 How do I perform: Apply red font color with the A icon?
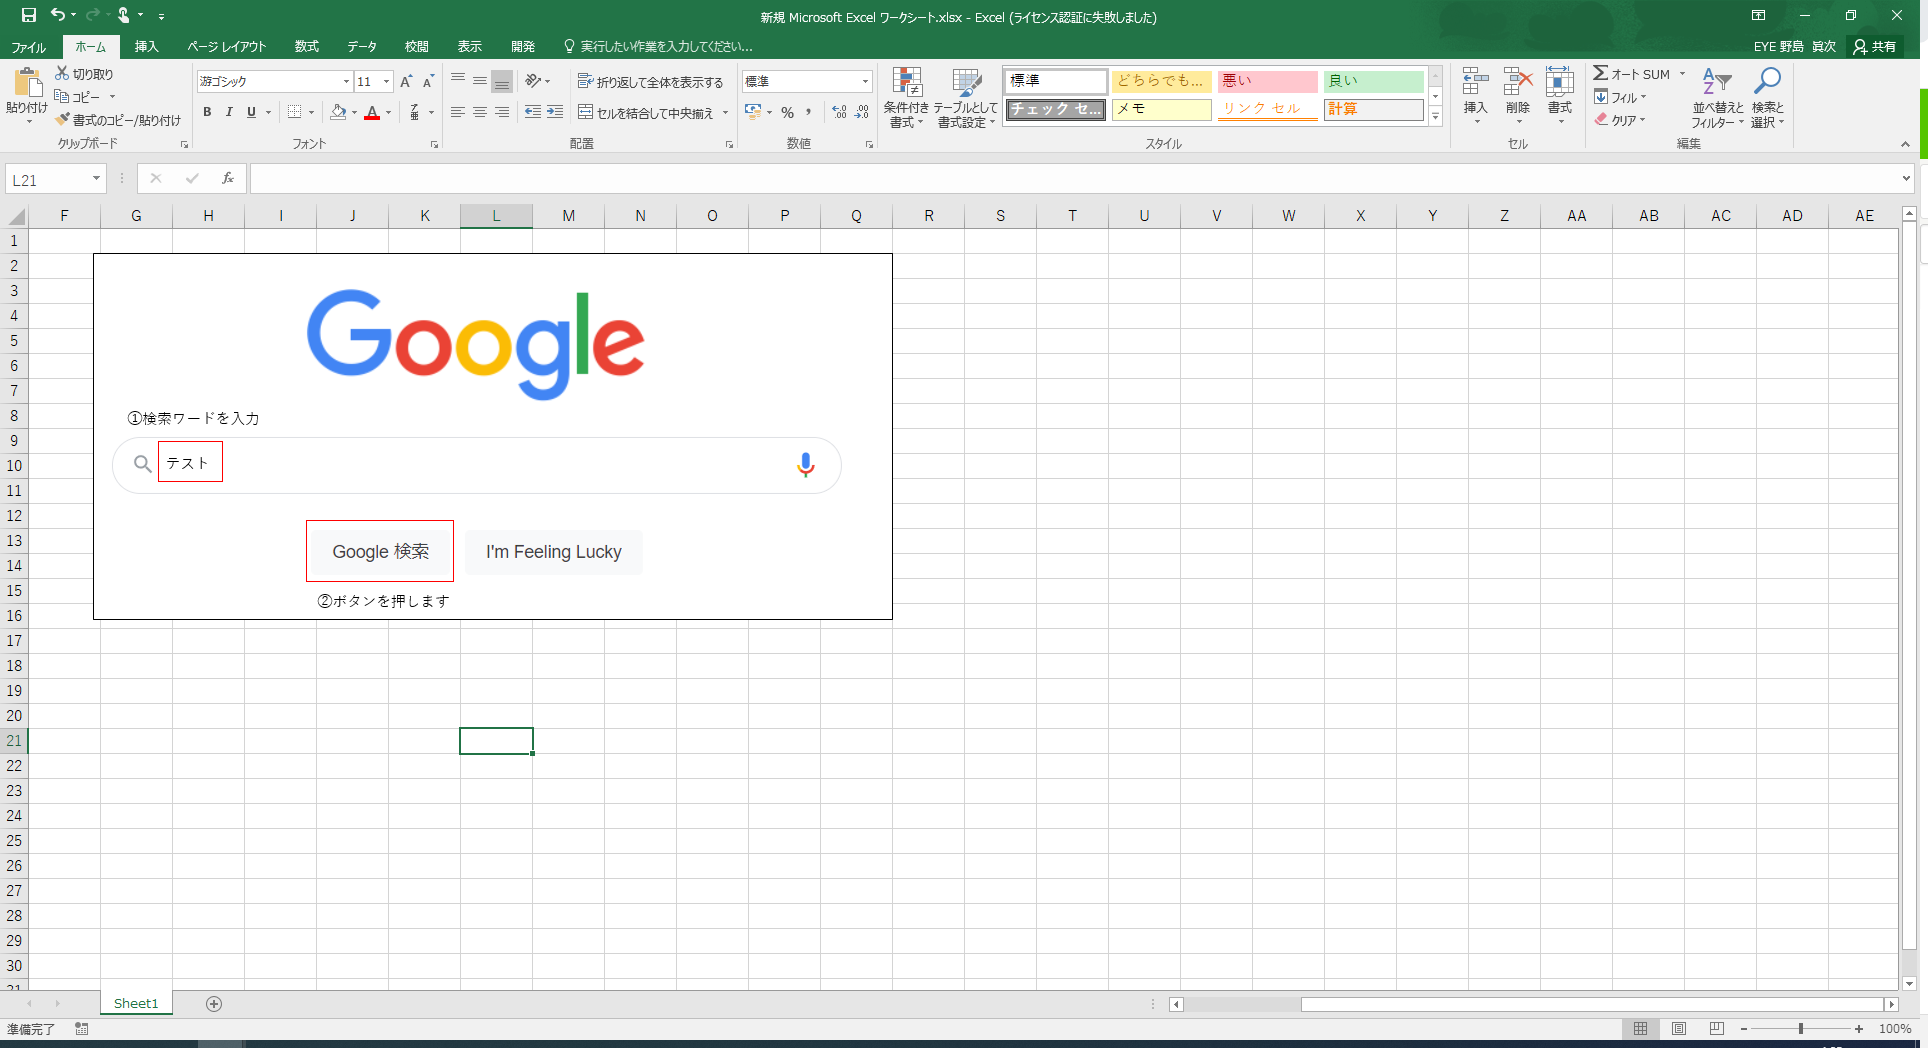[372, 112]
